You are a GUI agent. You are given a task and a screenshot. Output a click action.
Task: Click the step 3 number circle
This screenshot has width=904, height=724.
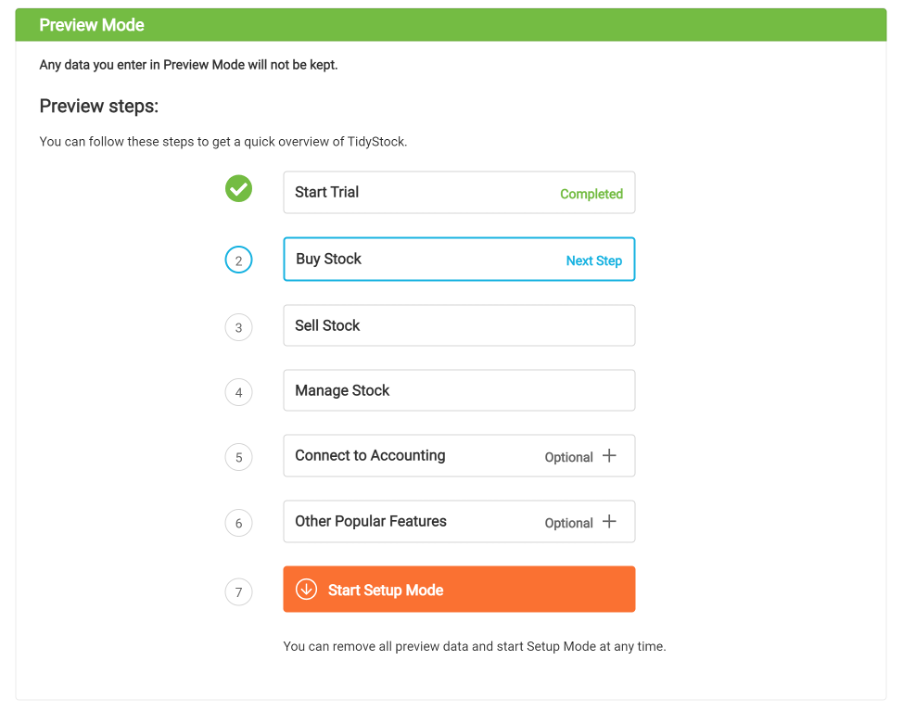(239, 327)
